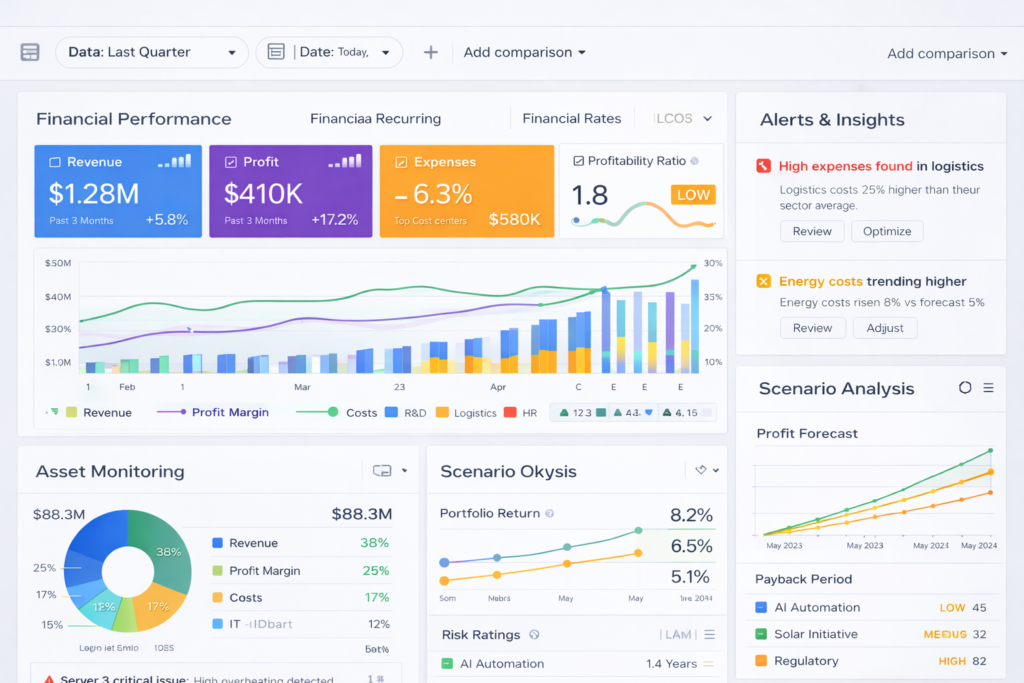Click the orange Energy costs alert icon
This screenshot has width=1024, height=683.
[x=764, y=282]
